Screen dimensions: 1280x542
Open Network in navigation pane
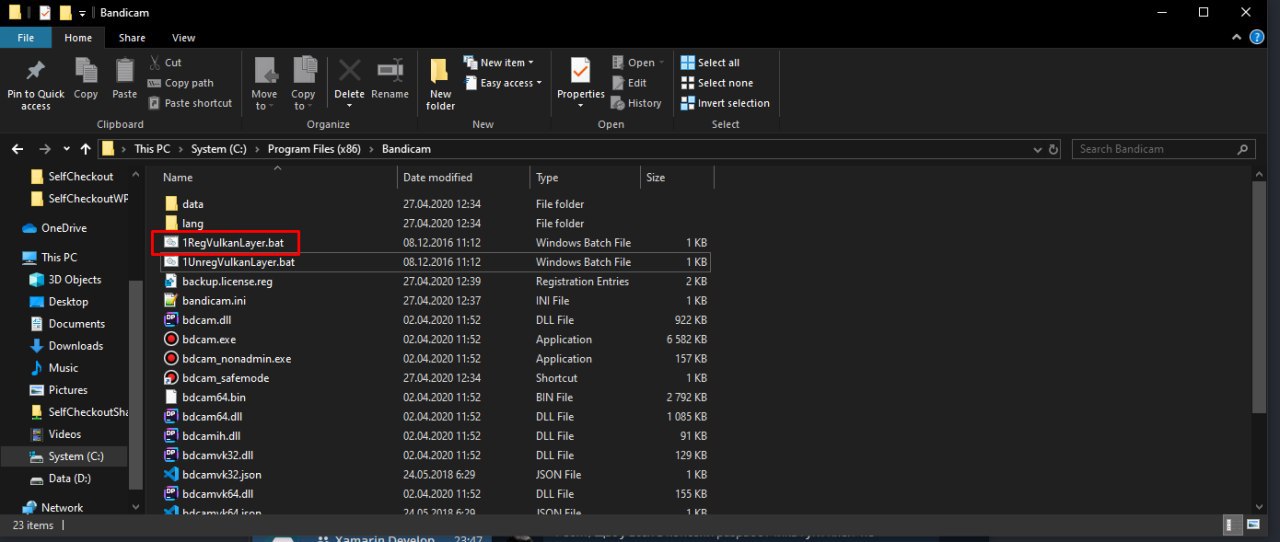pyautogui.click(x=62, y=508)
